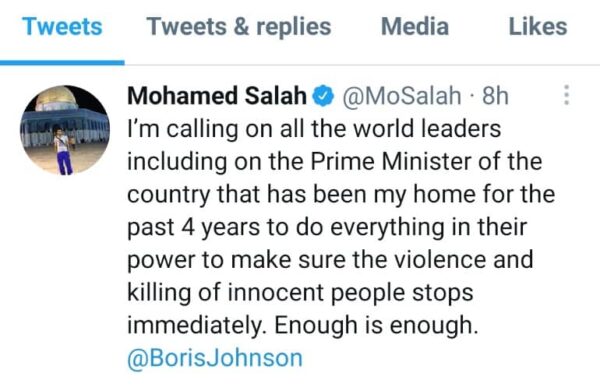Click the @MoSalah handle
The height and width of the screenshot is (387, 600).
tap(401, 96)
